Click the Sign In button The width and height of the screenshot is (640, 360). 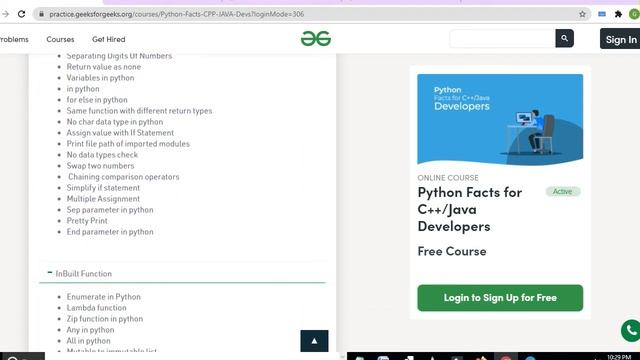point(620,39)
